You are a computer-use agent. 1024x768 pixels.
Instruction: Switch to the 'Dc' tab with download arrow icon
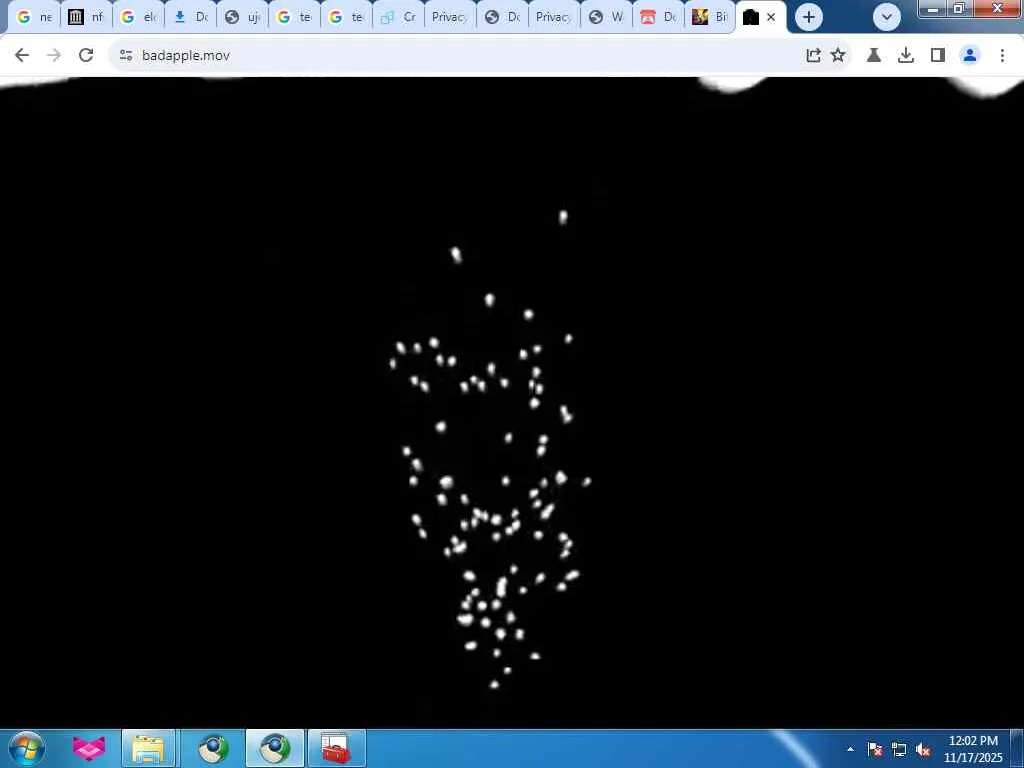(191, 18)
